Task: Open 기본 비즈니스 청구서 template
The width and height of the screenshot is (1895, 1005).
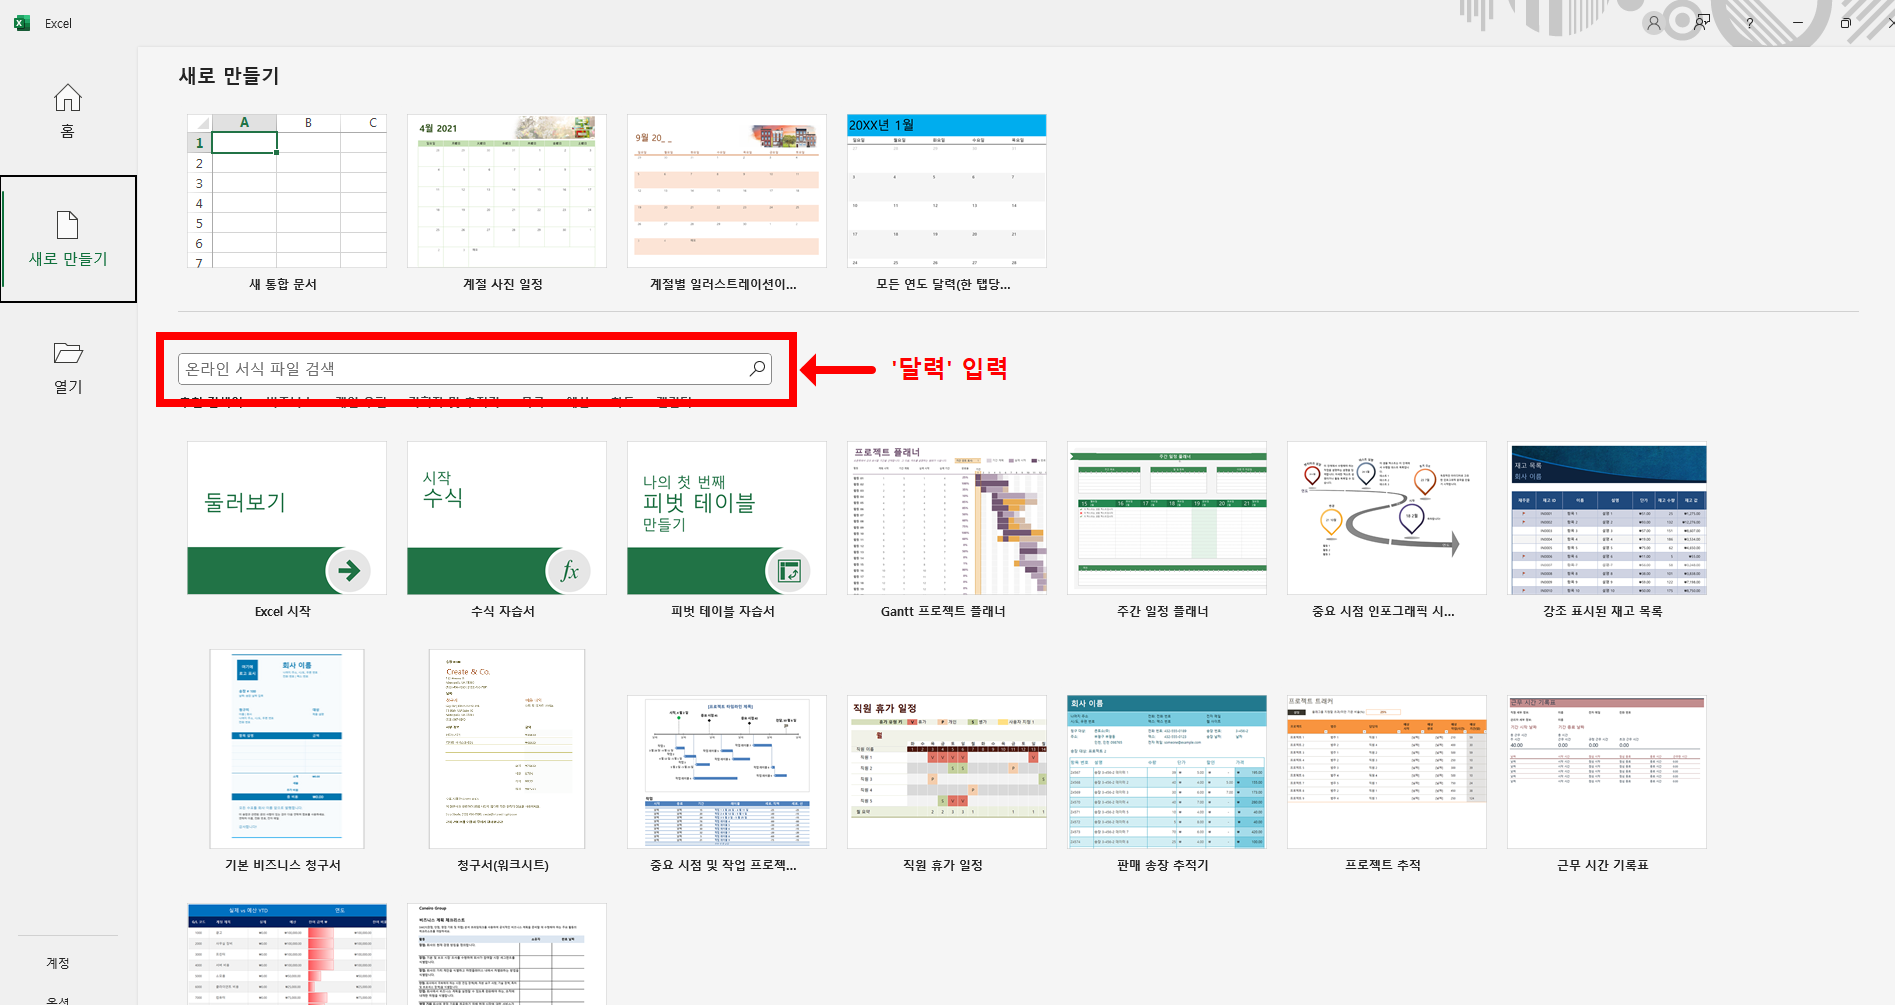Action: 287,749
